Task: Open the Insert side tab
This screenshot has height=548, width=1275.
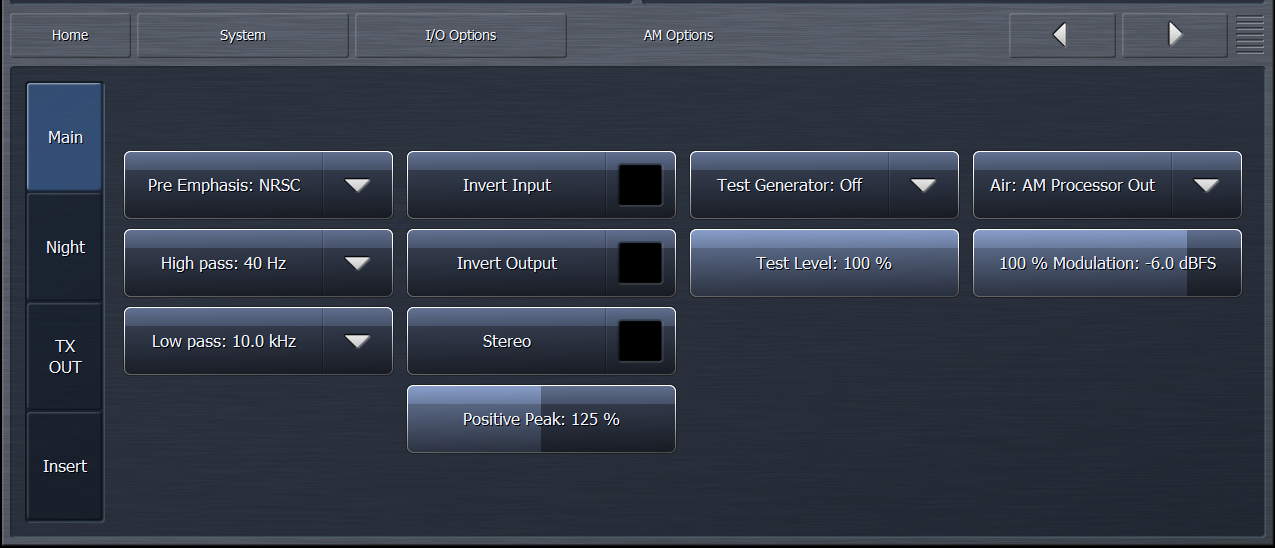Action: click(x=65, y=466)
